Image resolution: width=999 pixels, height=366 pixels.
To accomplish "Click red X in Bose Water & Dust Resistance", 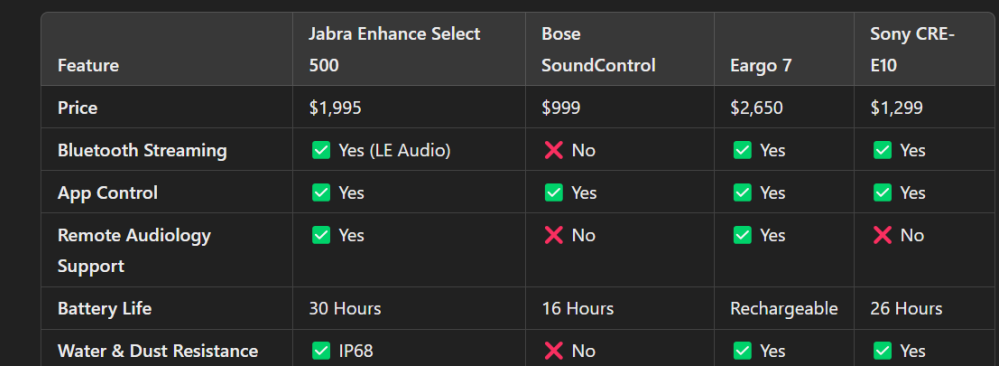I will [x=554, y=351].
